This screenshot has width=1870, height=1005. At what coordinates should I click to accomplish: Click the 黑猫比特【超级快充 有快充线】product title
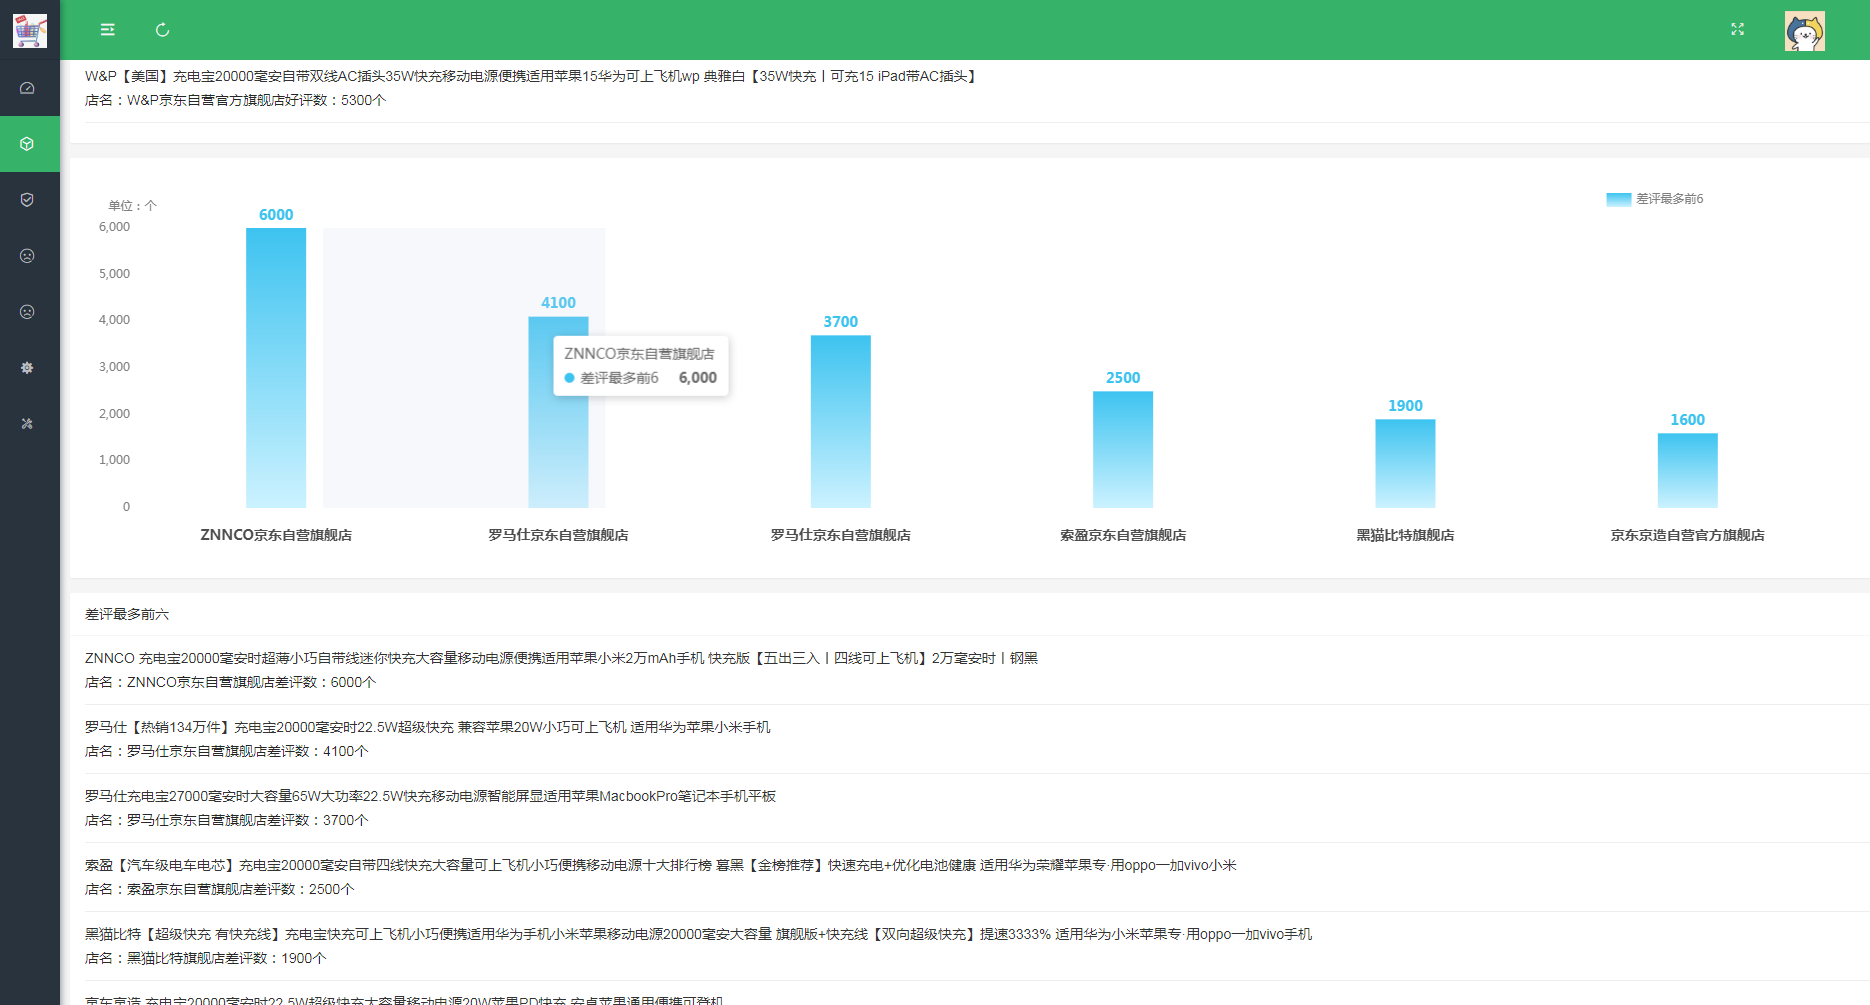click(x=698, y=934)
